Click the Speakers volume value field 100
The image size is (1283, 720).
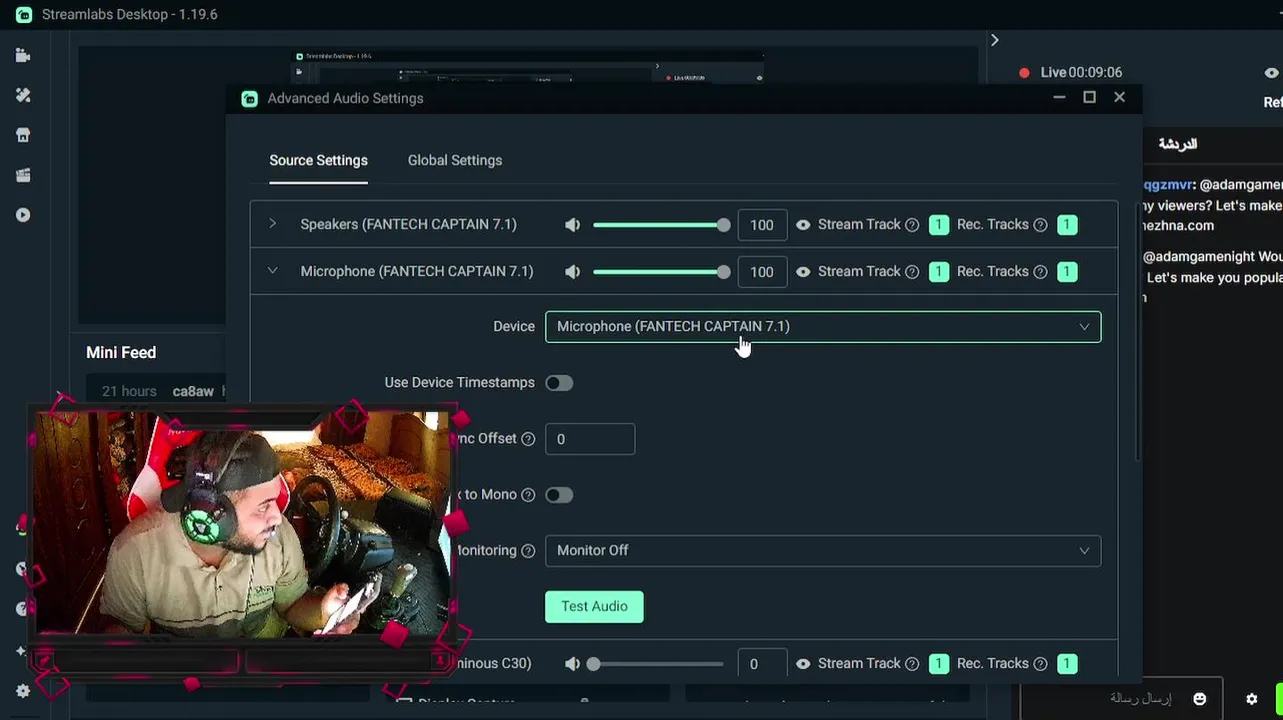[762, 225]
